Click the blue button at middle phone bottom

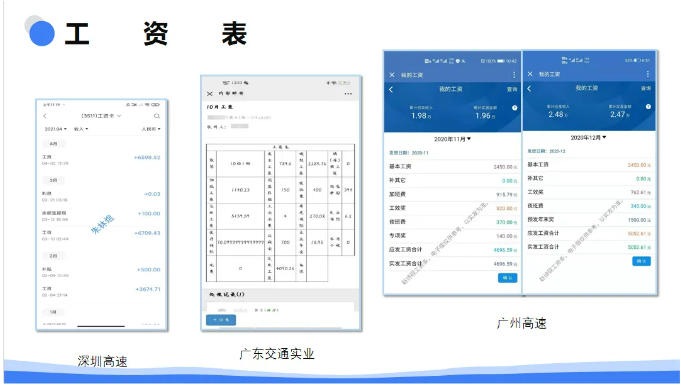pyautogui.click(x=221, y=320)
